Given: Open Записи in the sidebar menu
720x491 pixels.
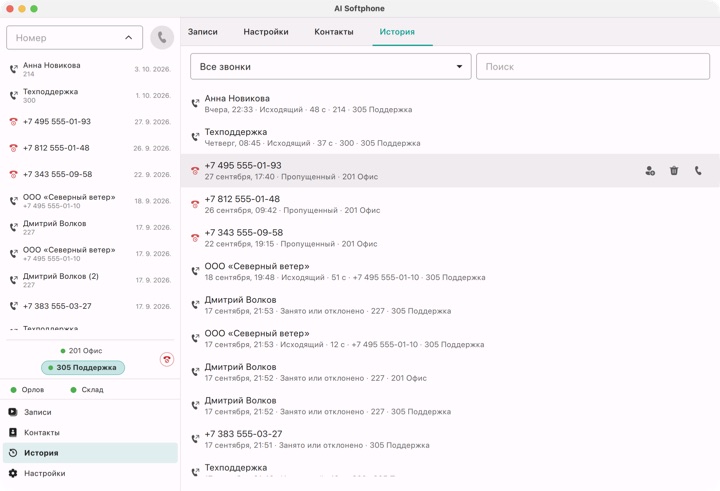Looking at the screenshot, I should 90,412.
